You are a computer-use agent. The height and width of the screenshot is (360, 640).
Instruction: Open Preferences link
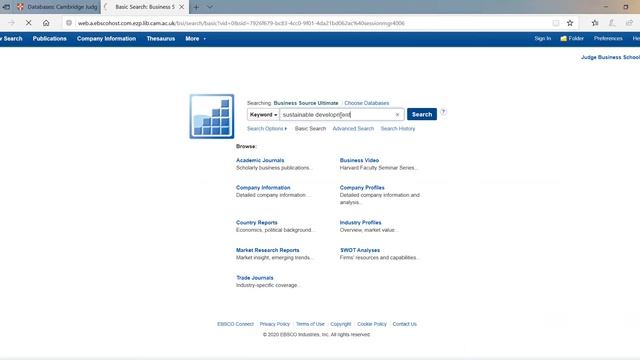[x=608, y=38]
